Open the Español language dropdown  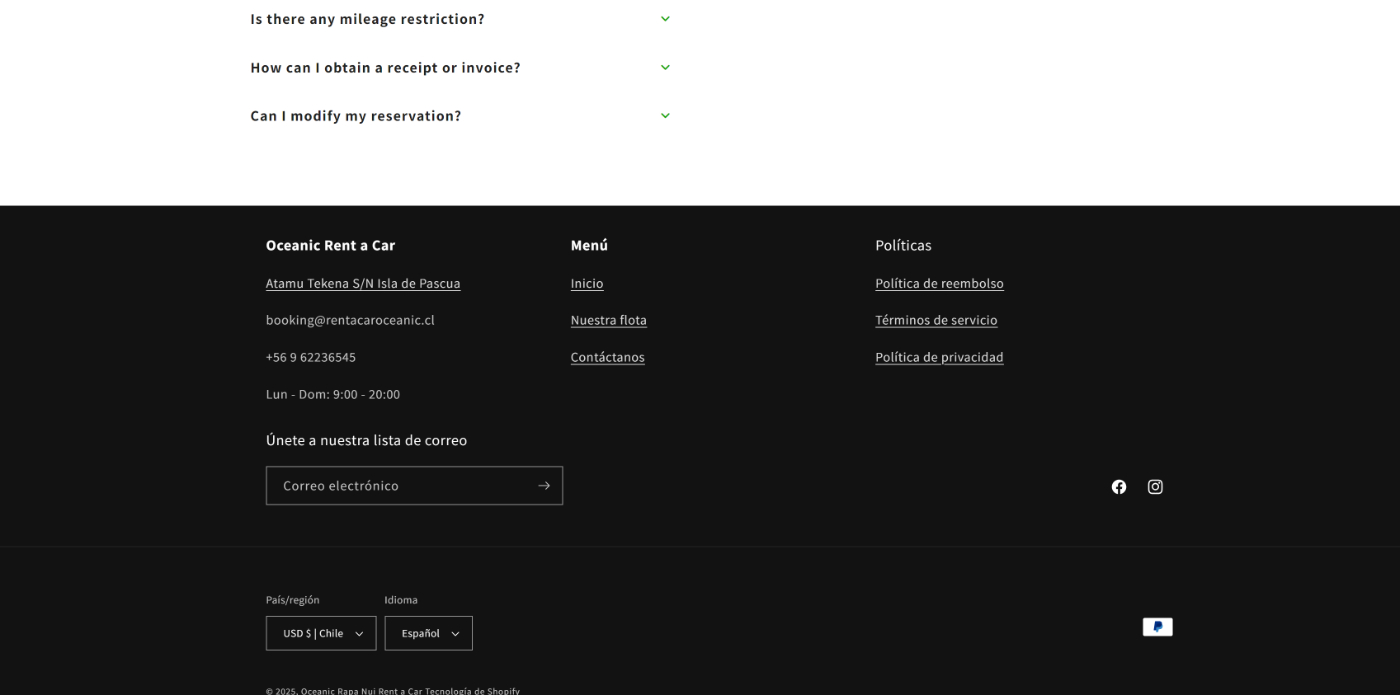(428, 633)
